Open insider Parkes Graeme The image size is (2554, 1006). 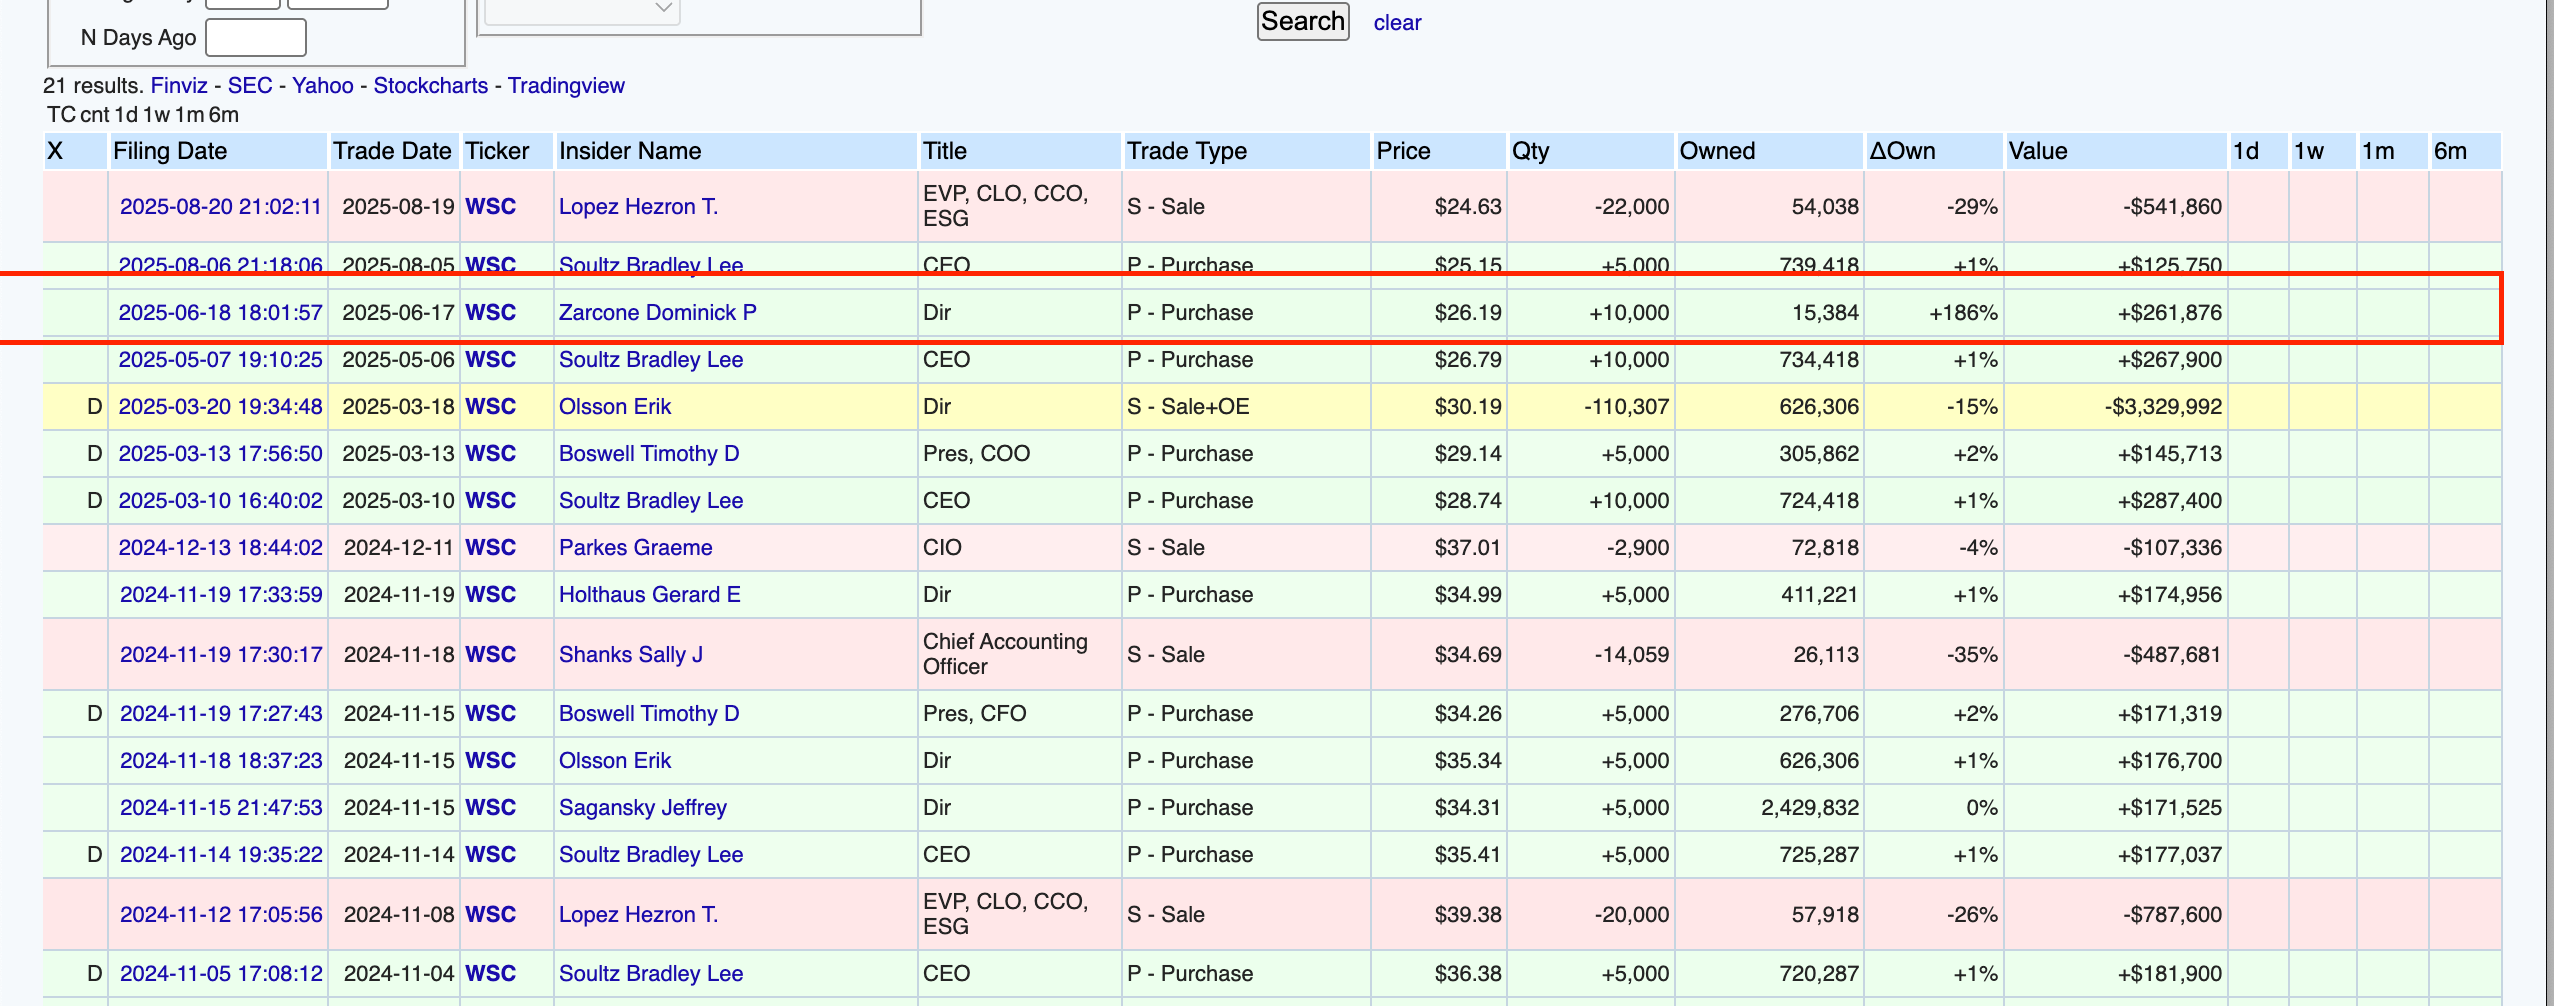(x=635, y=548)
